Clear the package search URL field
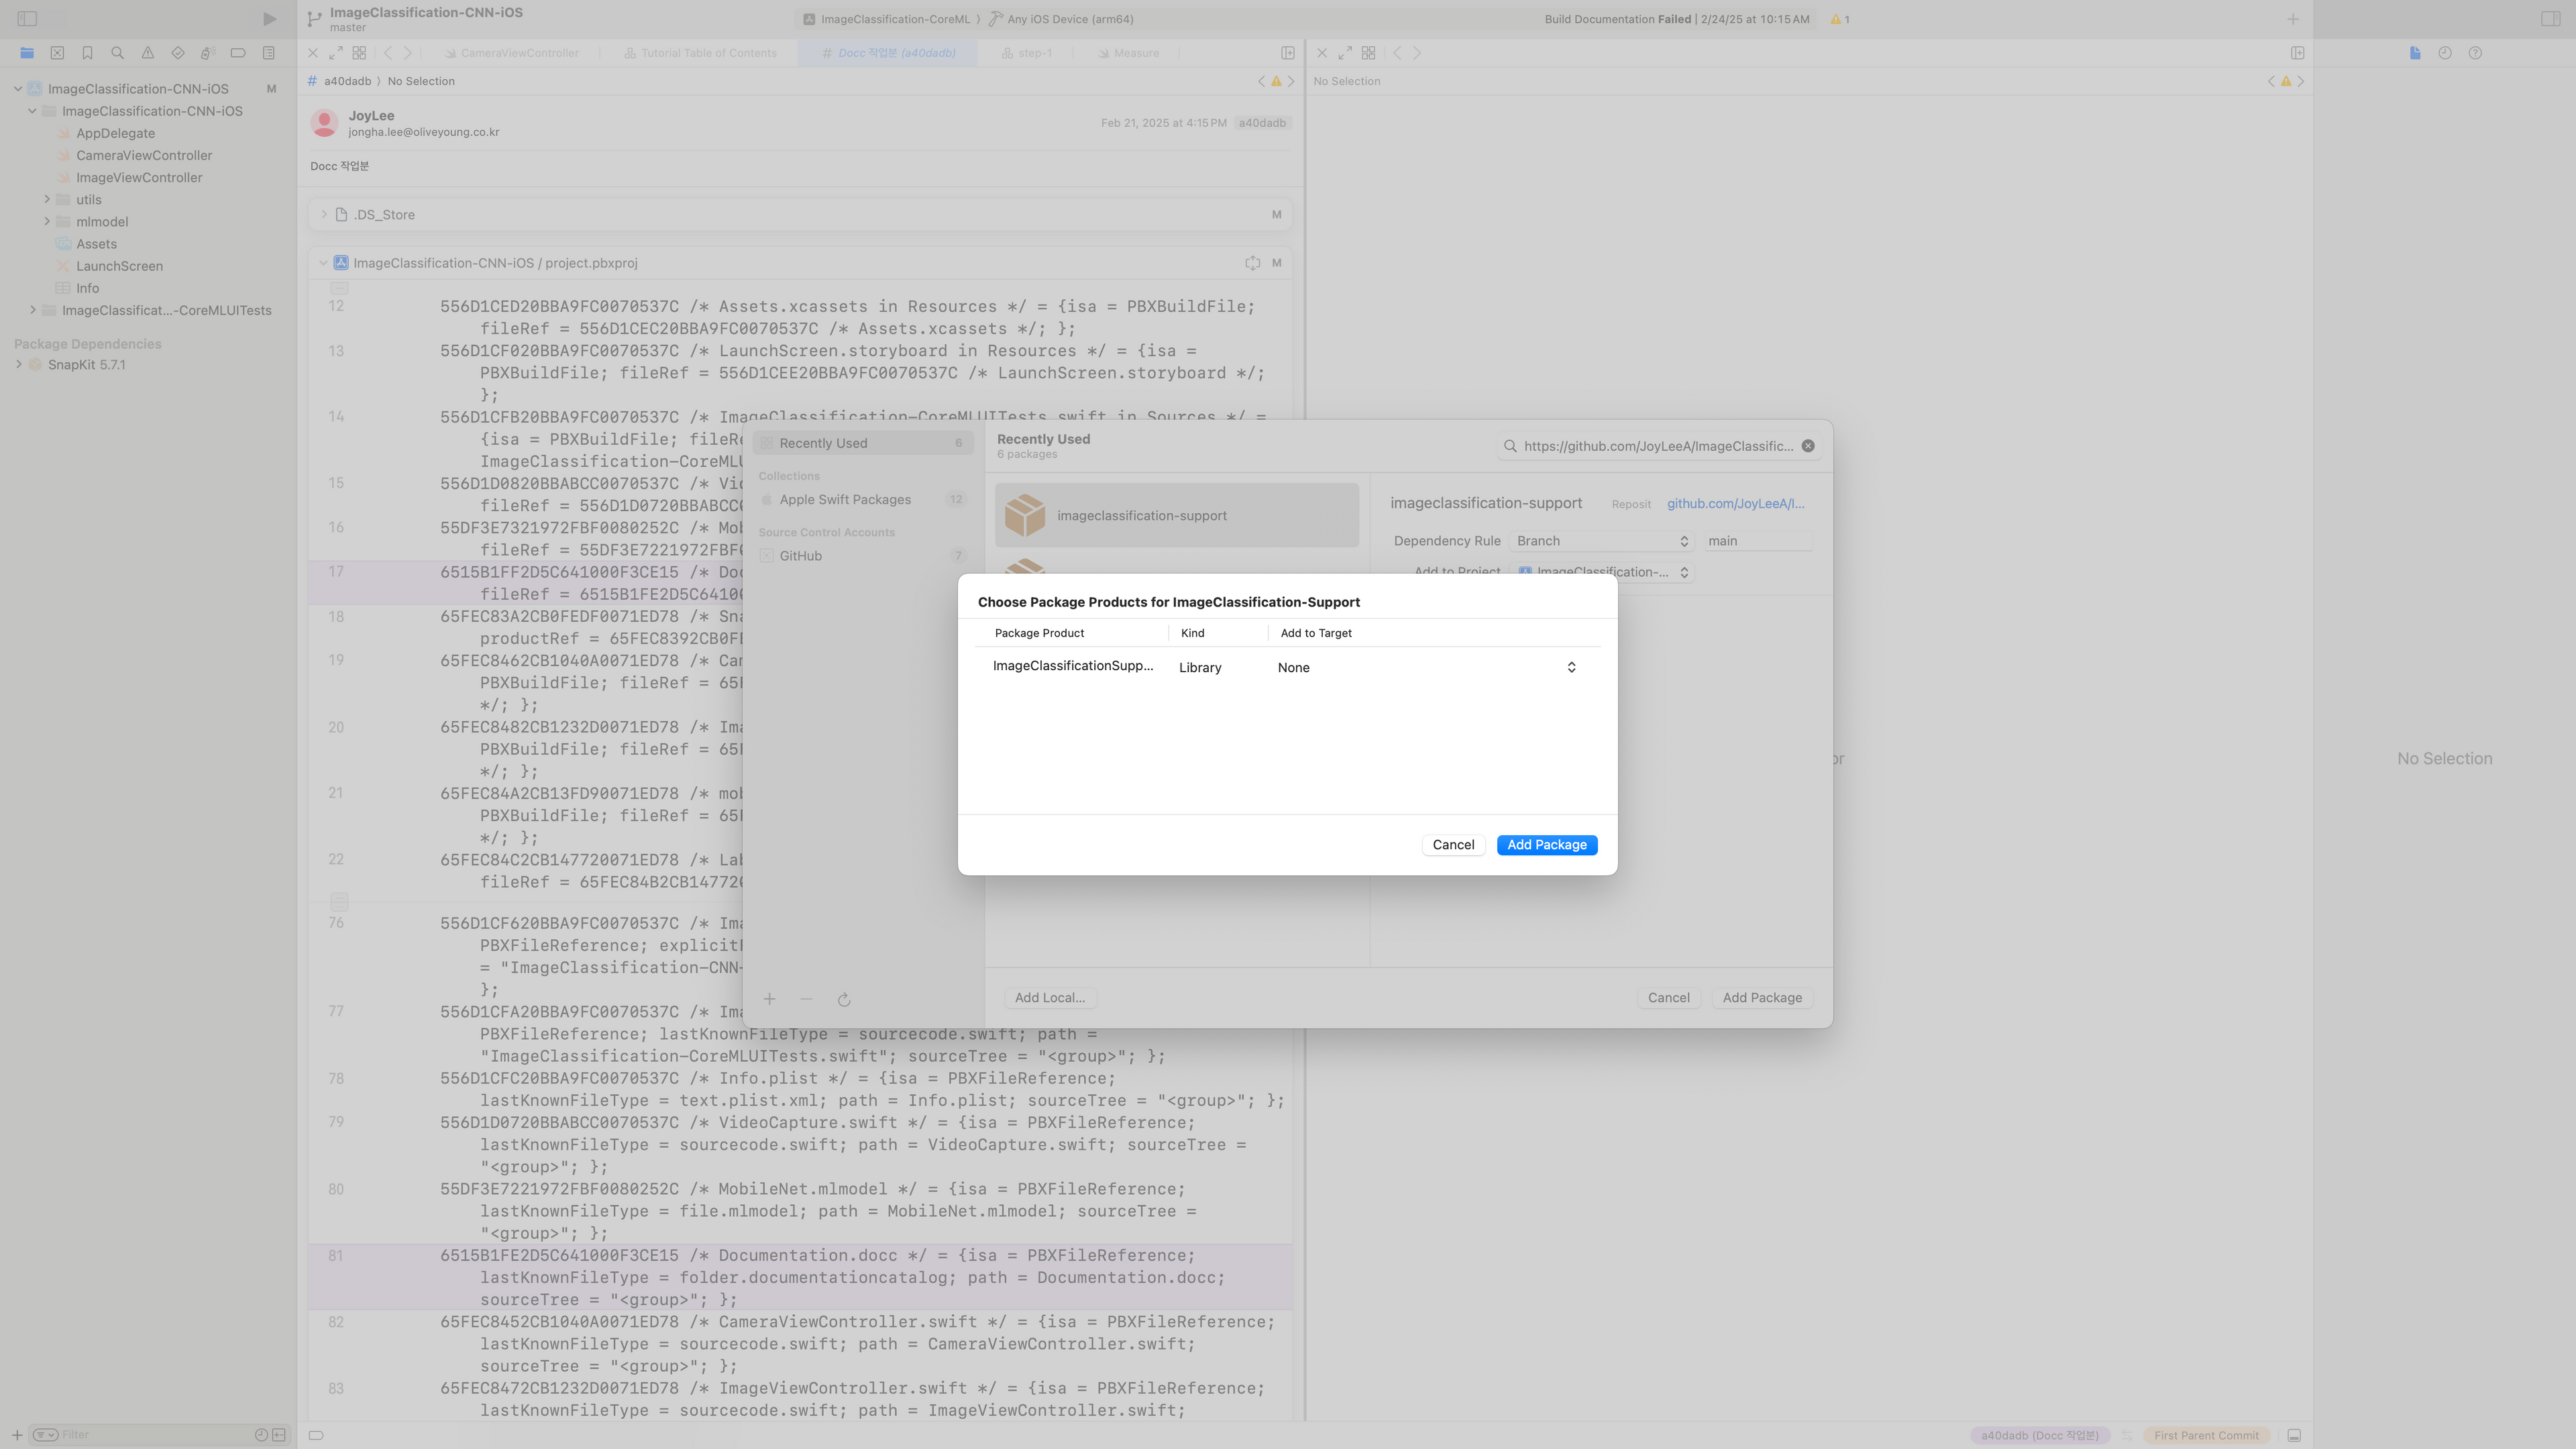Image resolution: width=2576 pixels, height=1449 pixels. point(1808,446)
